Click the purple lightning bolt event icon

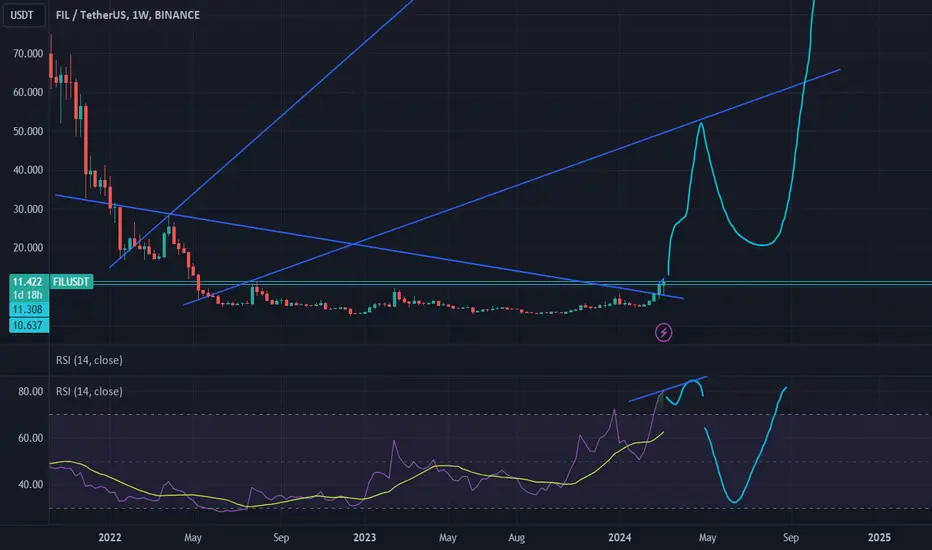663,332
